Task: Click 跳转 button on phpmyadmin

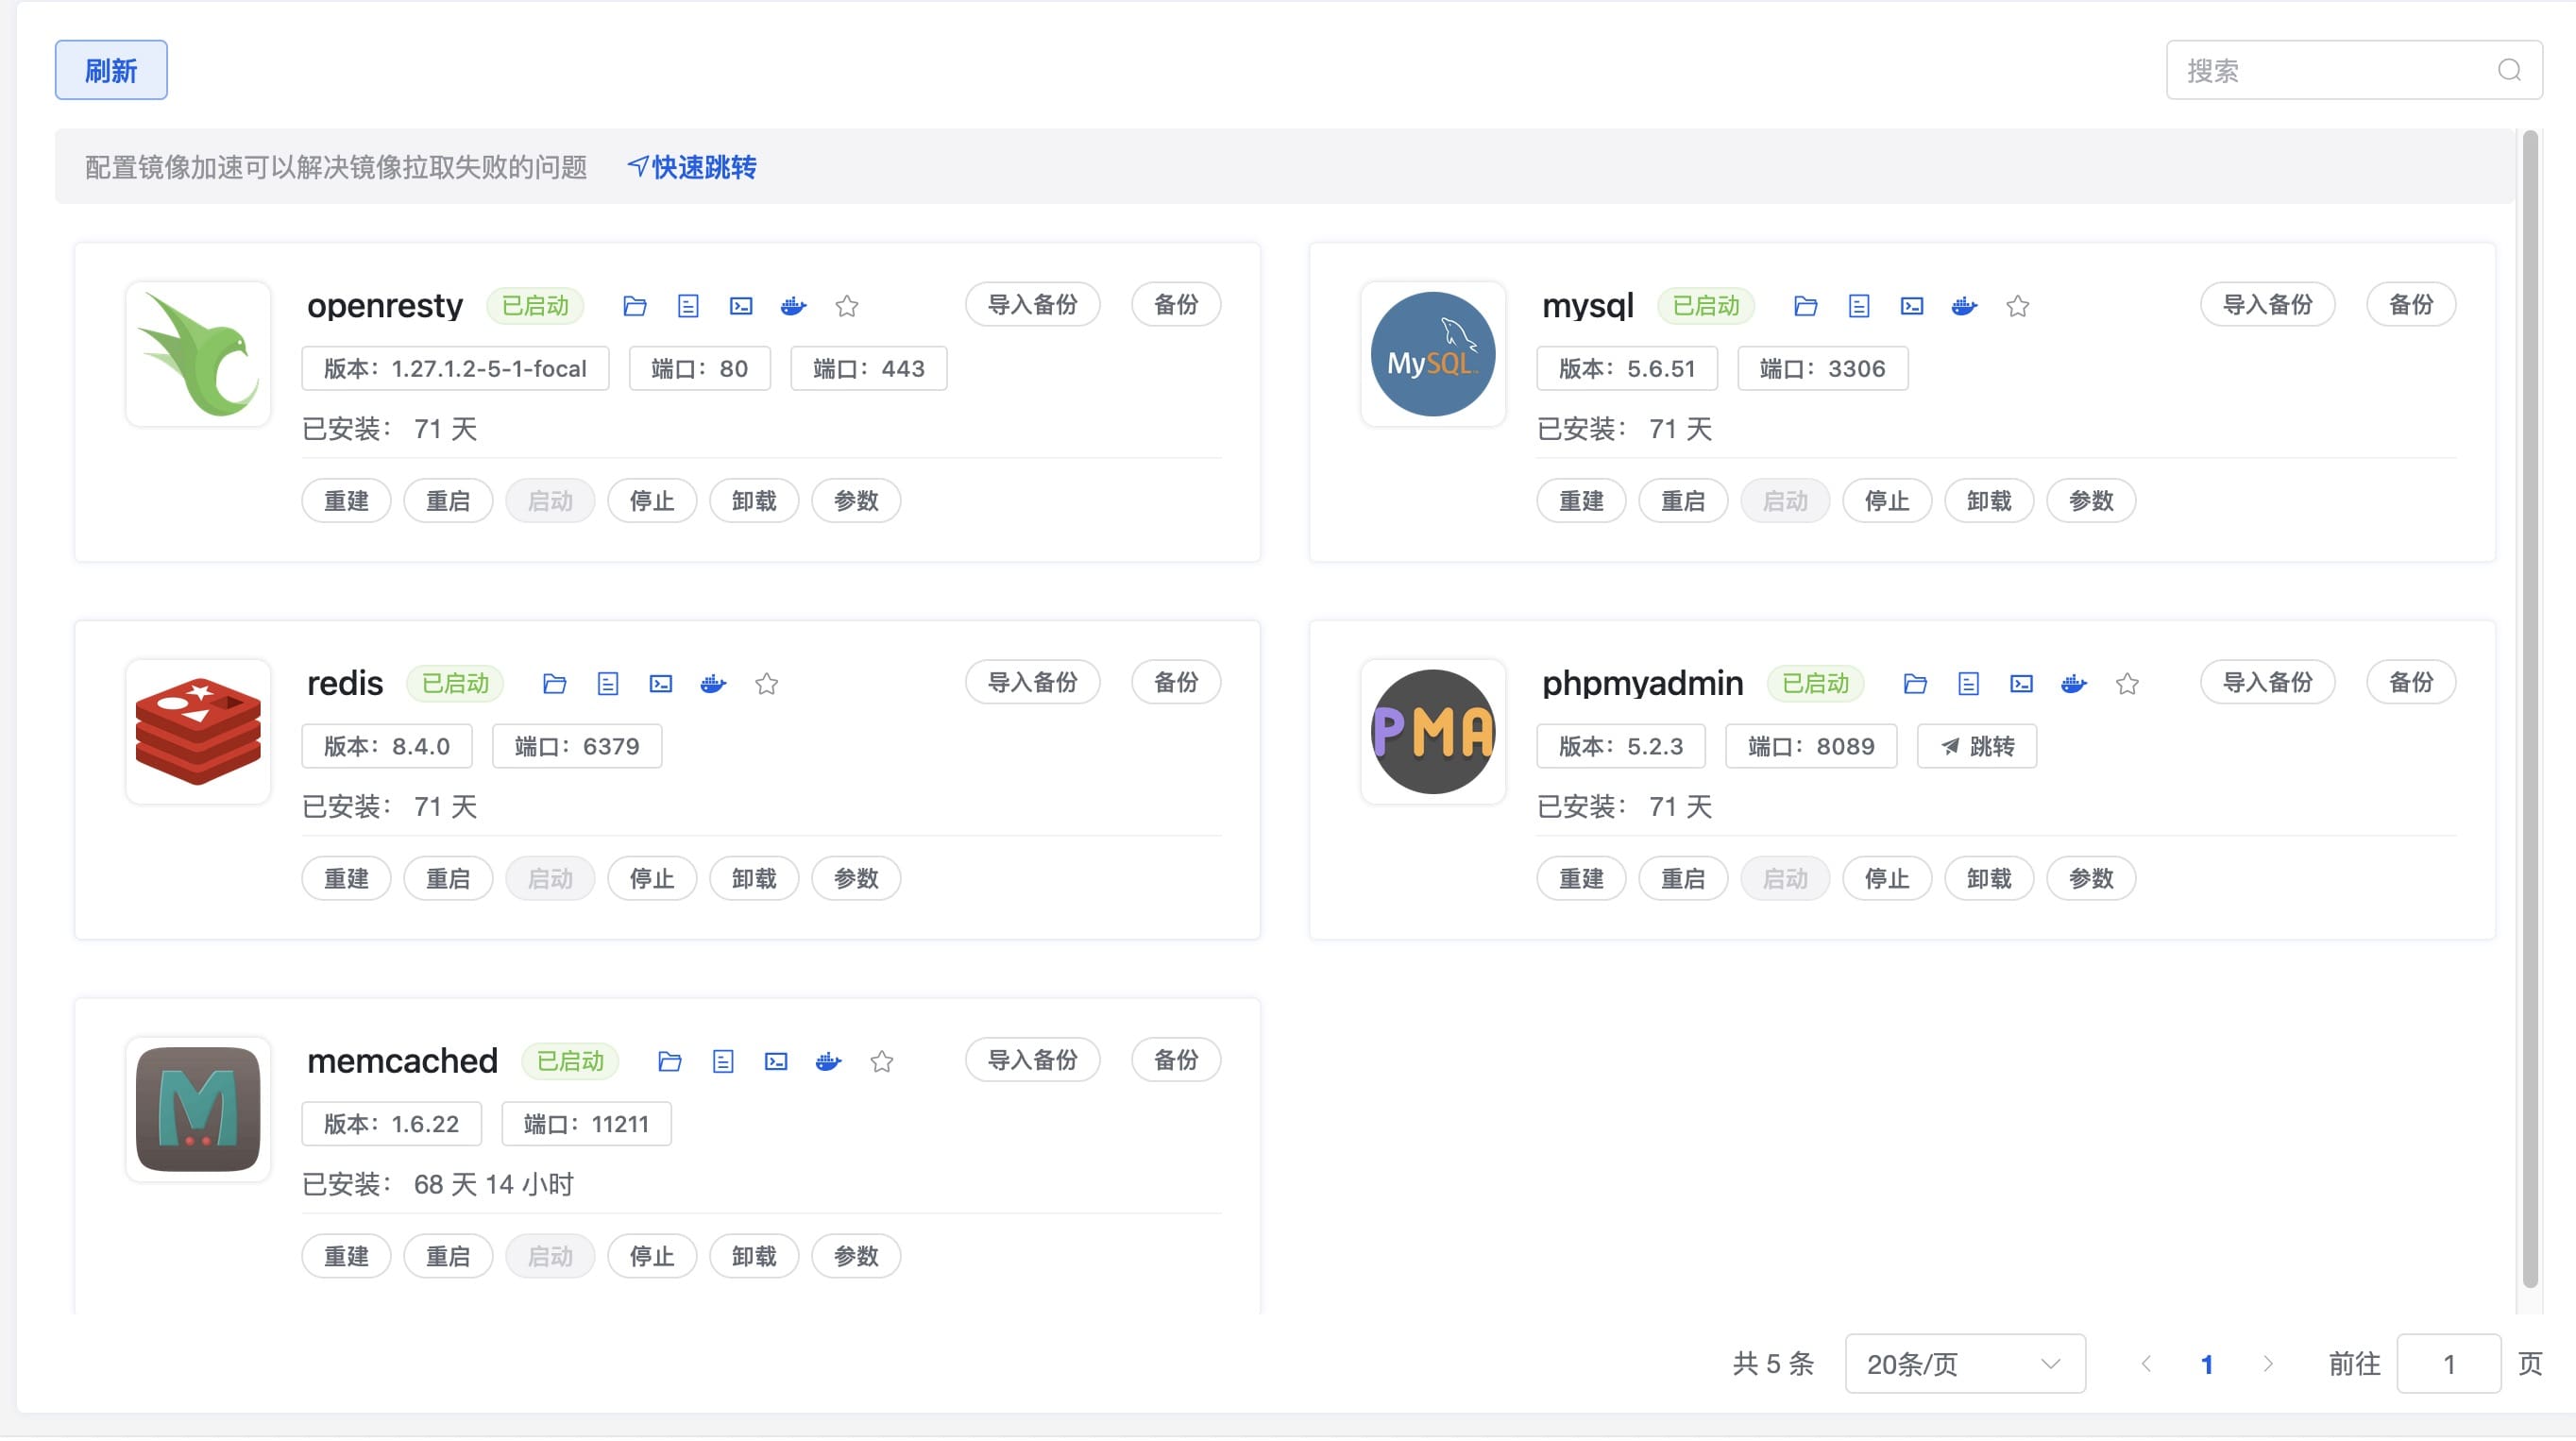Action: (x=1976, y=747)
